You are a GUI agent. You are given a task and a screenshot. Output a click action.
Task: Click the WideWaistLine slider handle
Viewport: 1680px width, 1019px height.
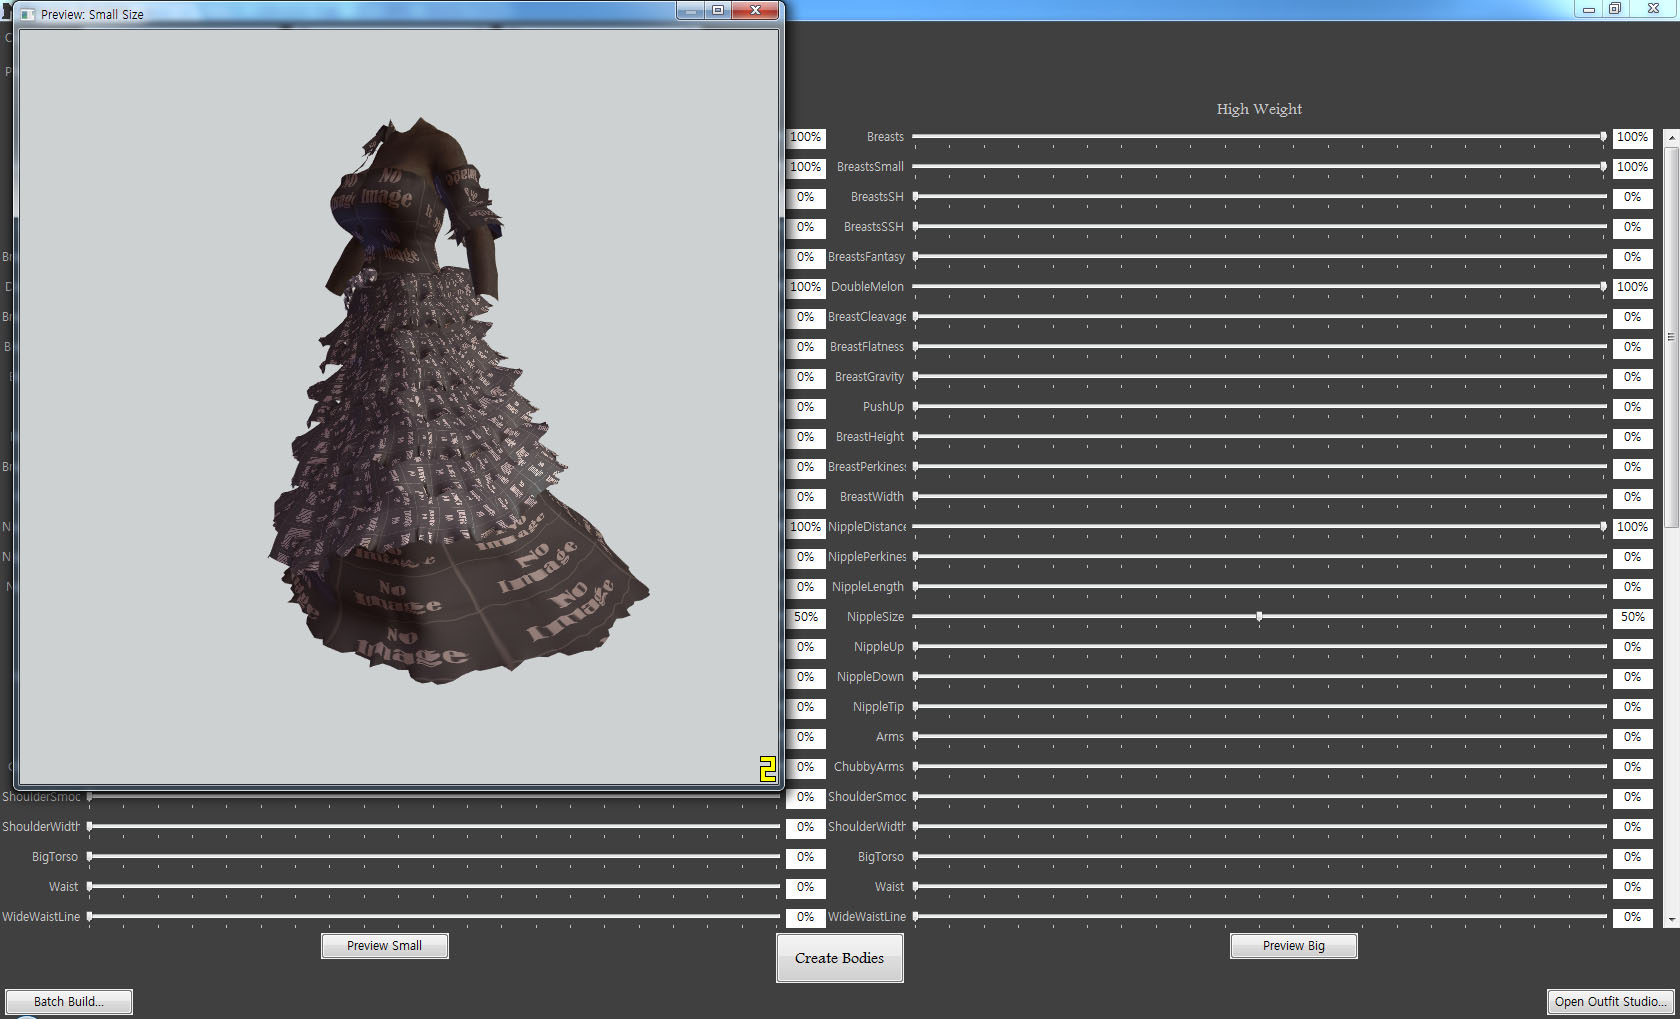tap(915, 917)
